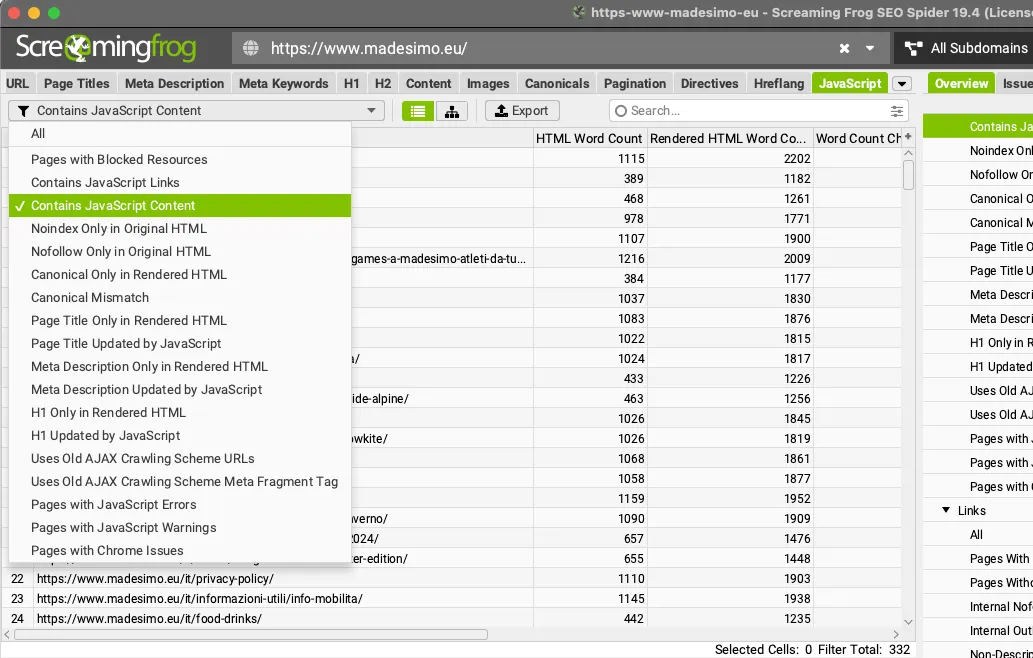The image size is (1033, 658).
Task: Switch to the Hreflang tab
Action: (778, 84)
